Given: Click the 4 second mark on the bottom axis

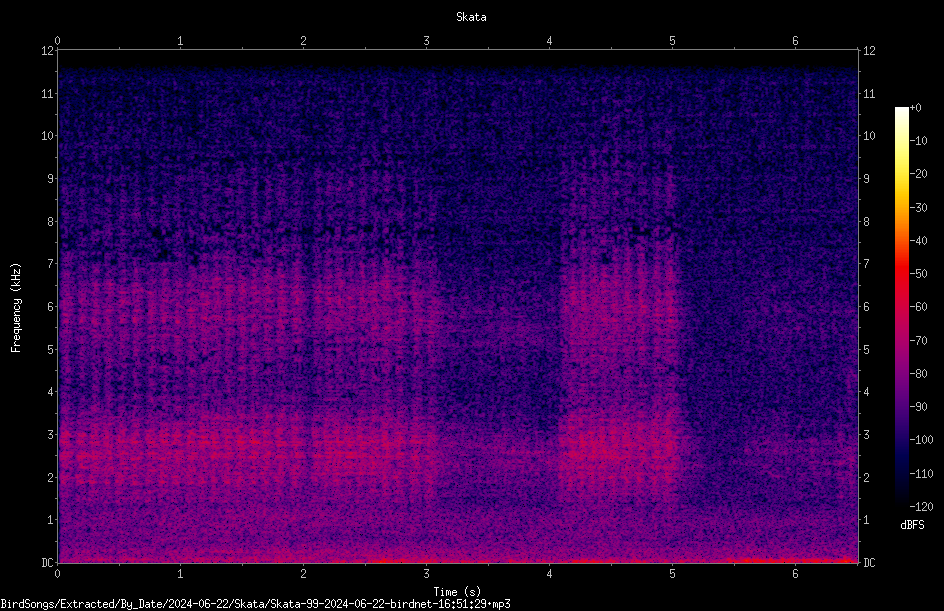Looking at the screenshot, I should (549, 574).
